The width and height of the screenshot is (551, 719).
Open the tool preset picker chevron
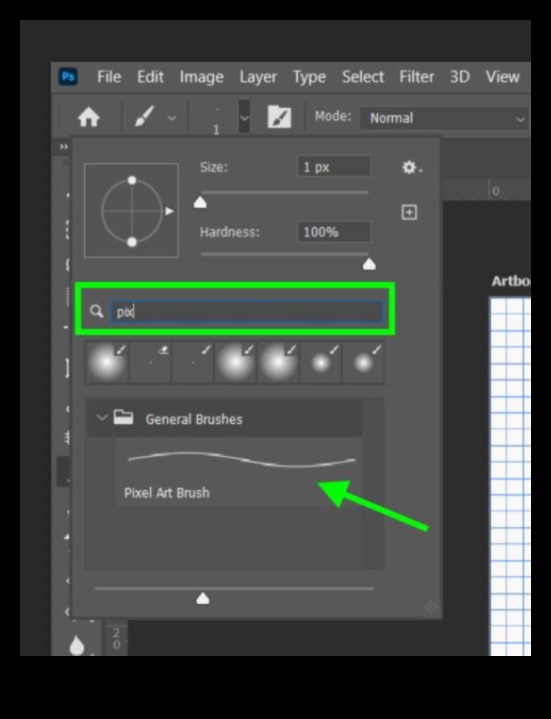171,118
